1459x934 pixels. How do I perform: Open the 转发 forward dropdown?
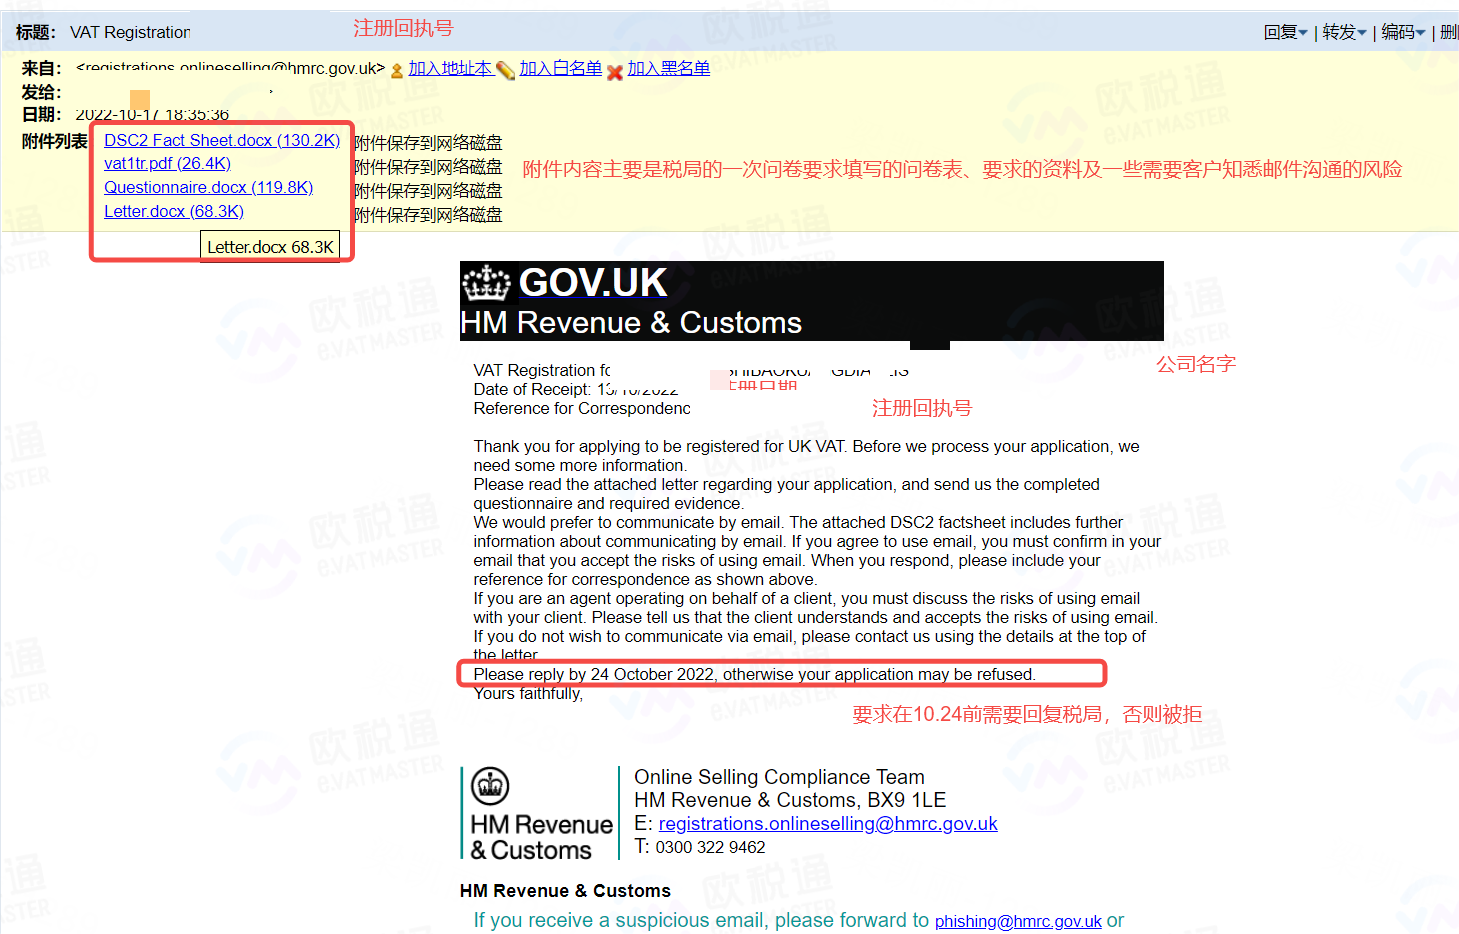(1344, 32)
